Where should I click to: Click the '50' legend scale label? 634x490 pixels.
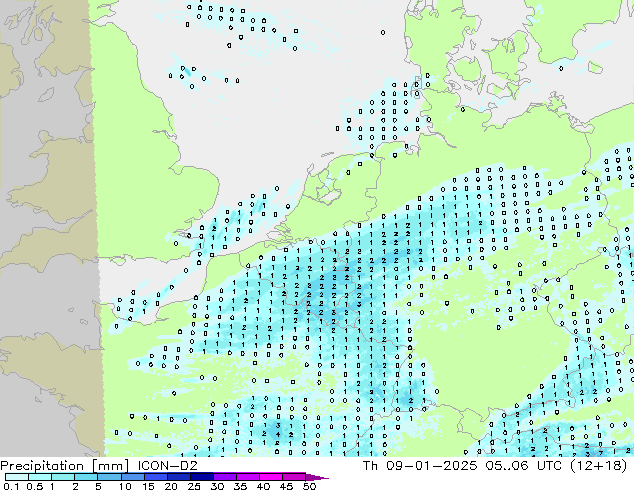coord(309,486)
